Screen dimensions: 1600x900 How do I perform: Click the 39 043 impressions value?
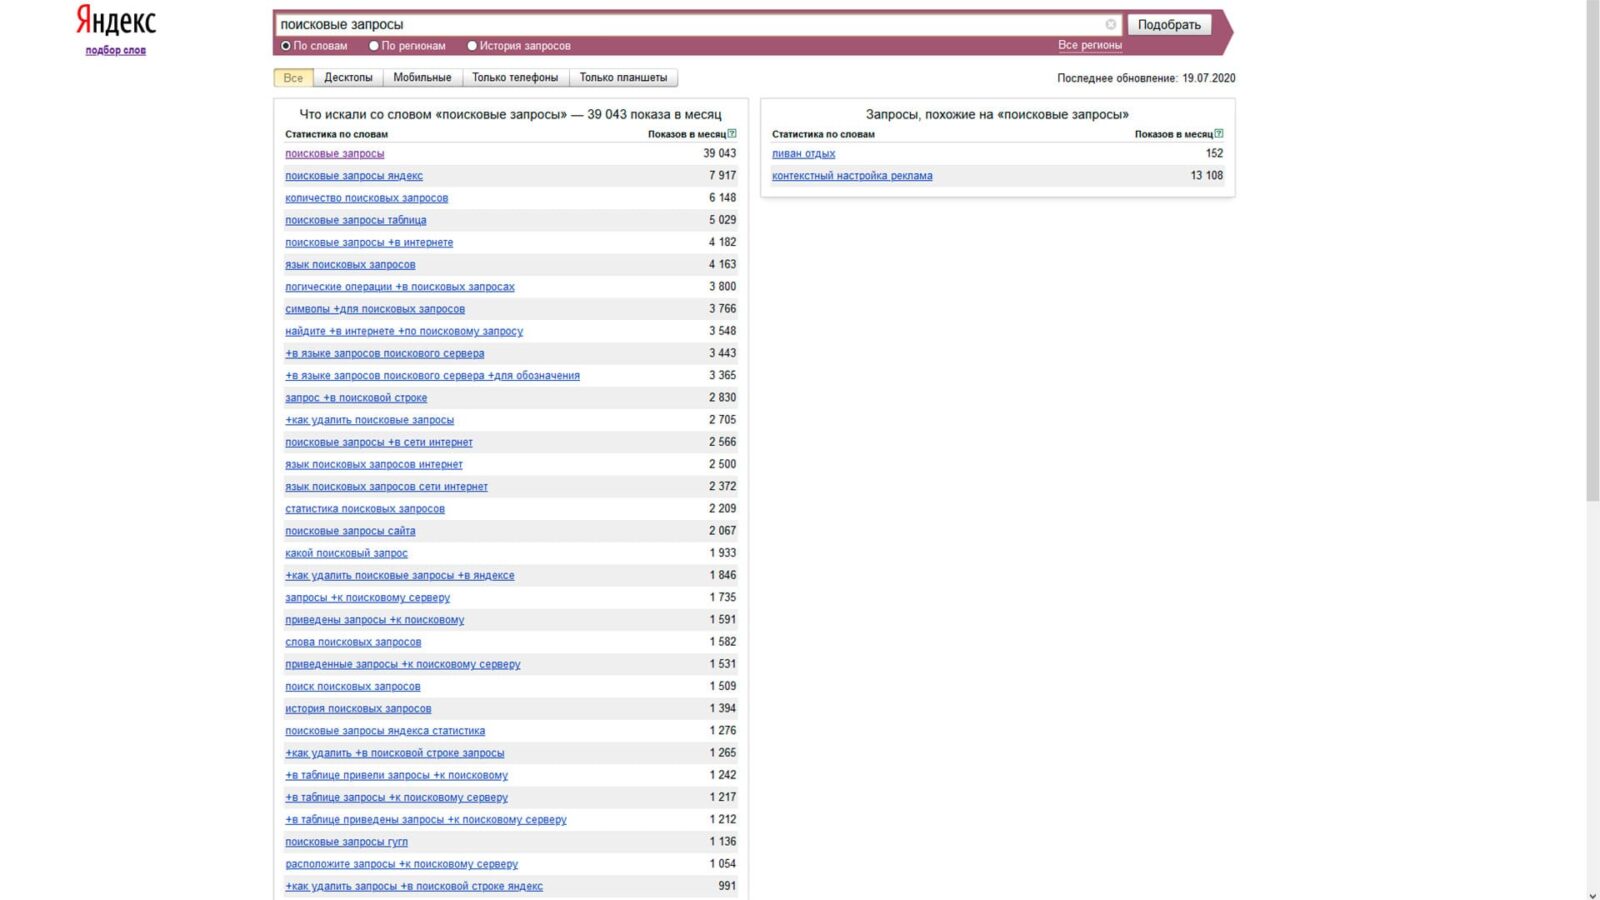(719, 153)
